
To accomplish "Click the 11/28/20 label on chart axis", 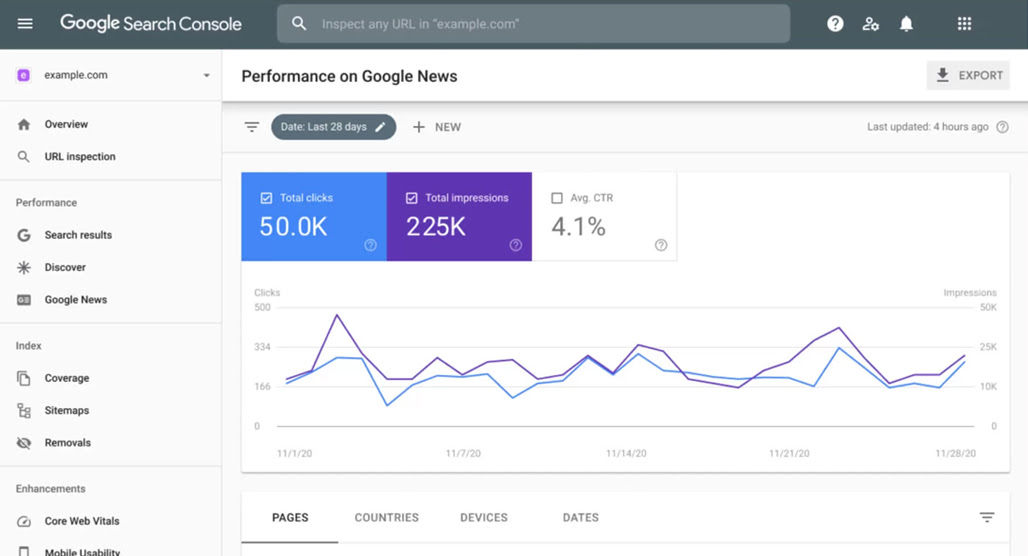I will 955,454.
